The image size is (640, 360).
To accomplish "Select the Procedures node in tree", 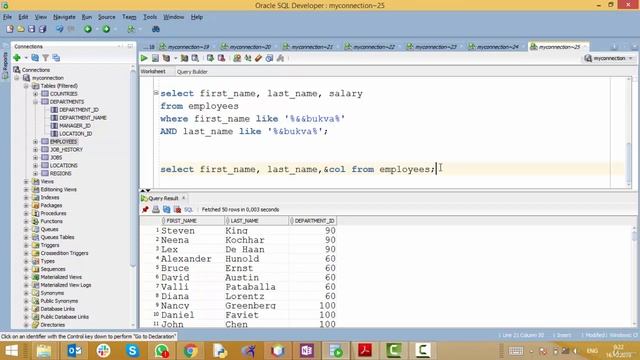I will pyautogui.click(x=53, y=213).
